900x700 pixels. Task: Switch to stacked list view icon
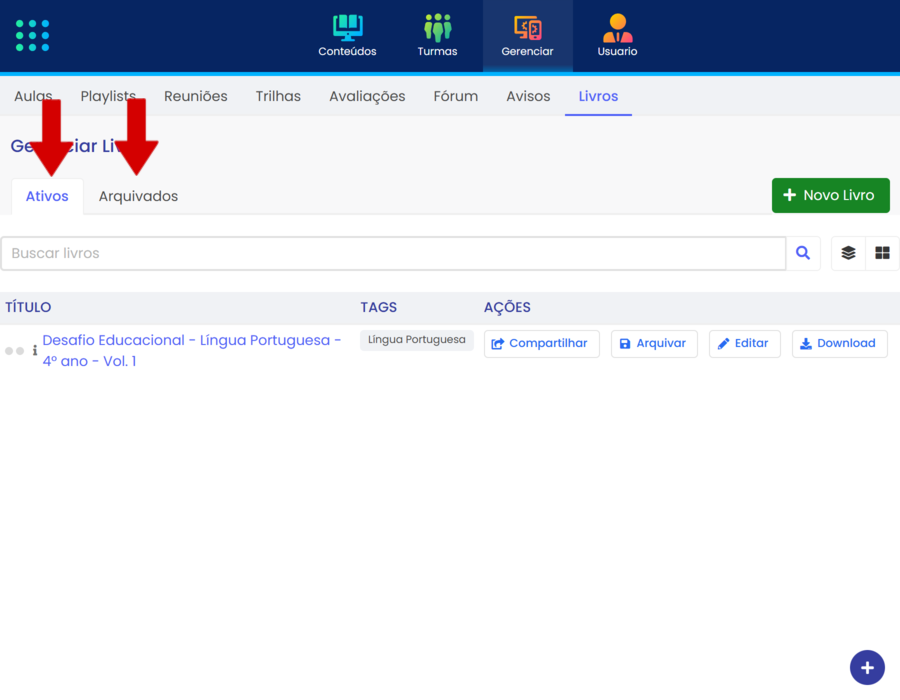coord(848,254)
